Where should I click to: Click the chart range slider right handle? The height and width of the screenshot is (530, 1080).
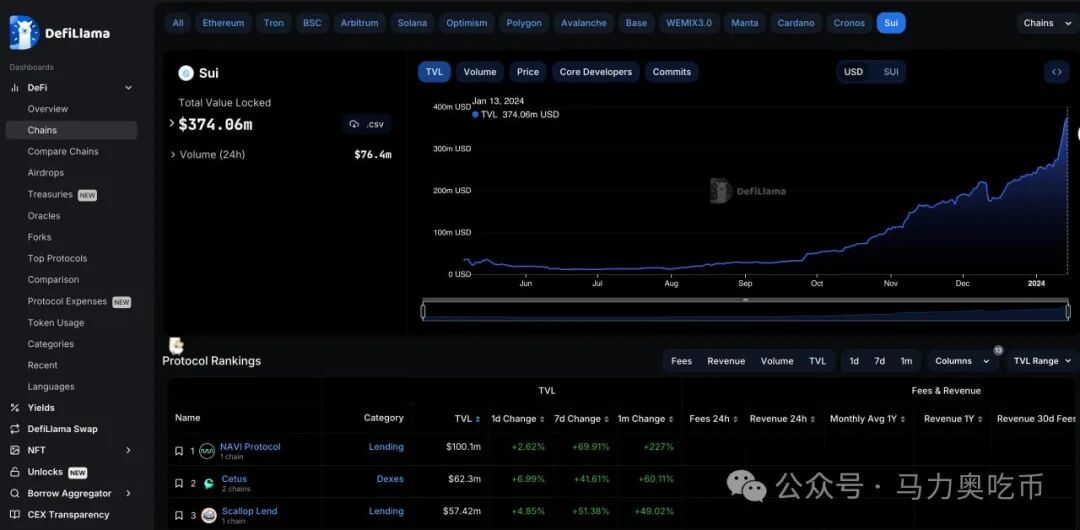pos(1068,312)
